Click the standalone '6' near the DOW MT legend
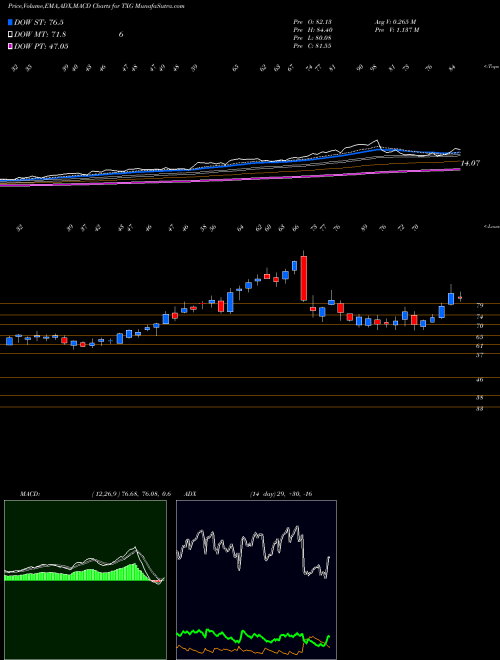This screenshot has height=660, width=500. click(121, 35)
